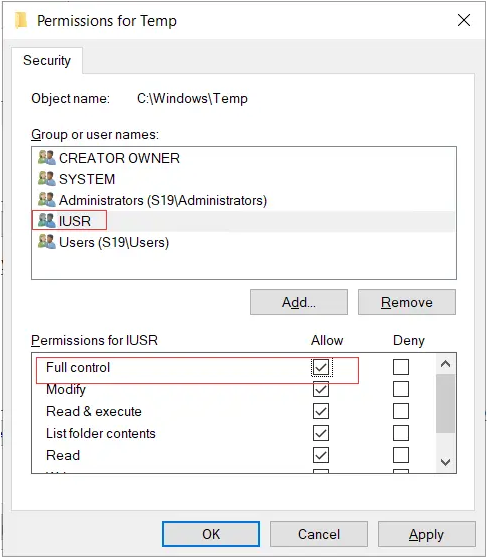The width and height of the screenshot is (490, 560).
Task: Check the Deny box for Read
Action: [x=401, y=455]
